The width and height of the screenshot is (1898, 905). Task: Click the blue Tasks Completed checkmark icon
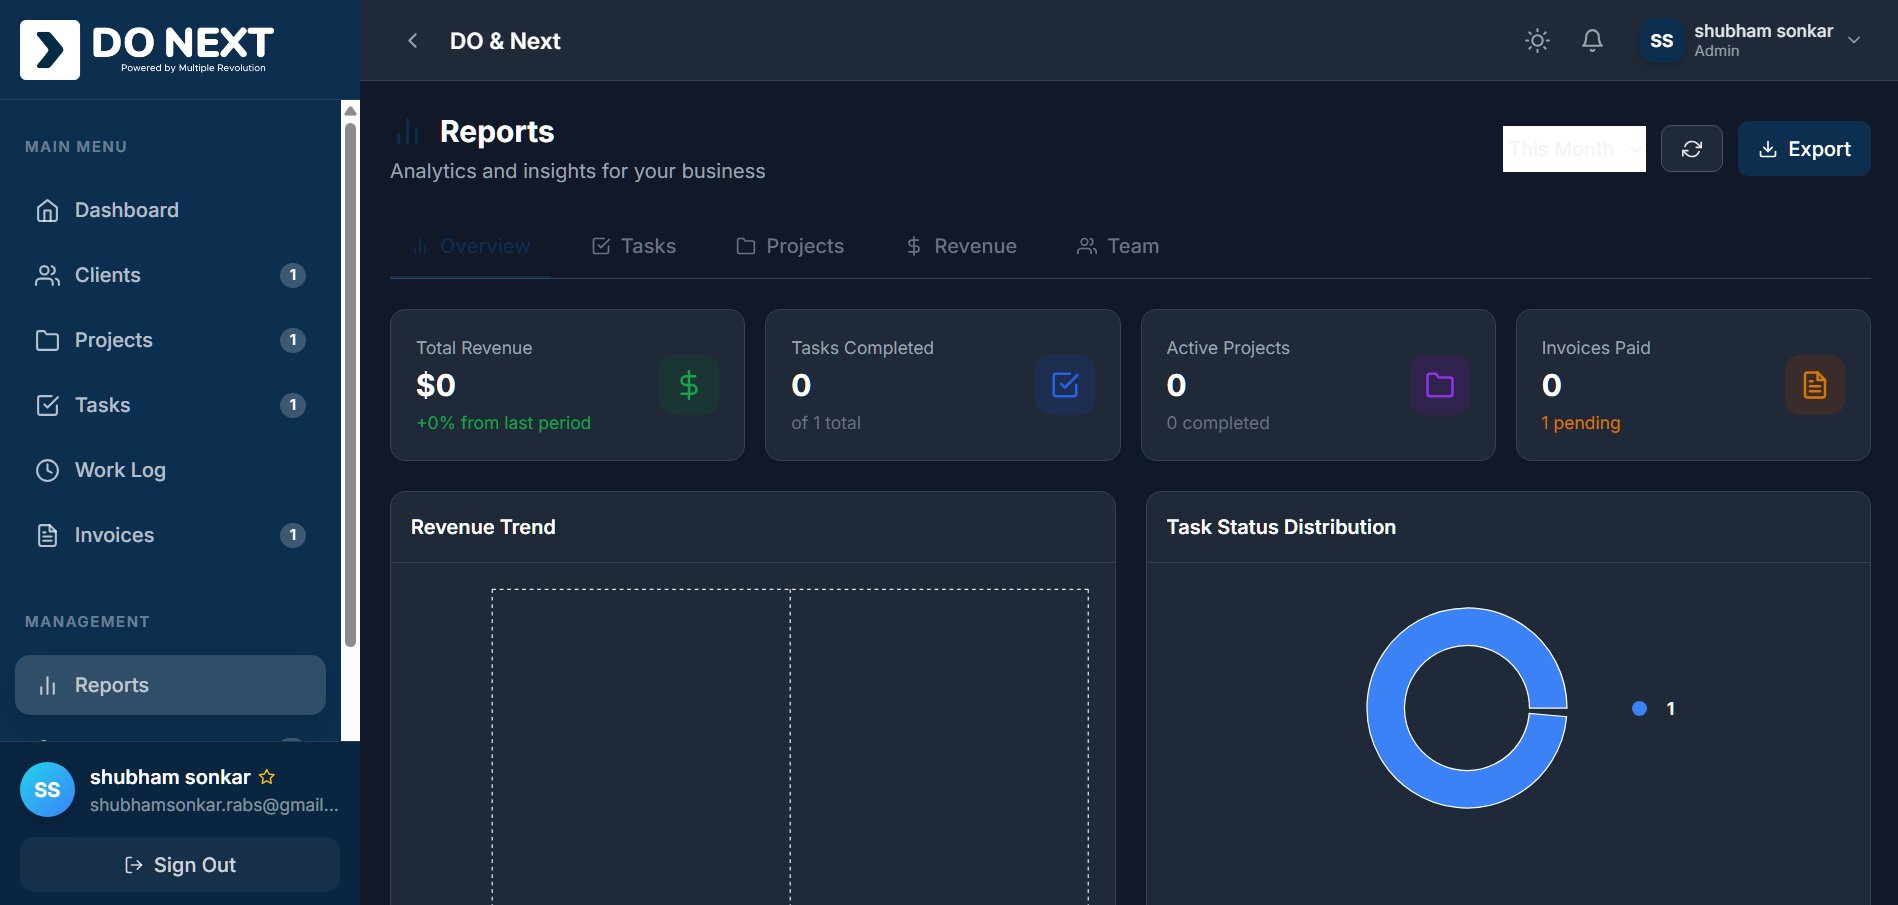(x=1064, y=385)
